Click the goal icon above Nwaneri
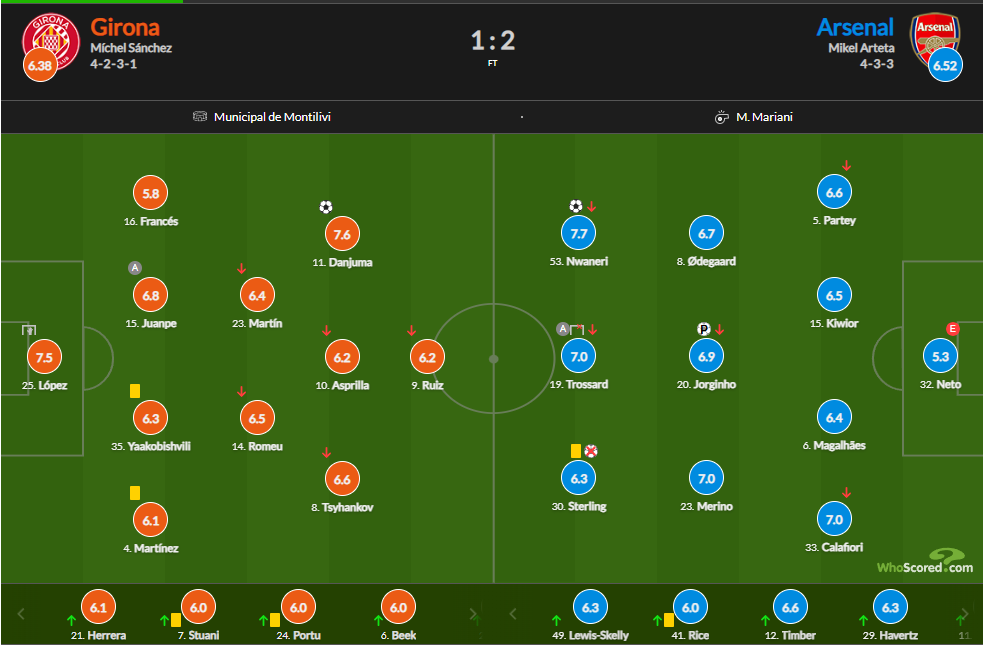 (576, 206)
